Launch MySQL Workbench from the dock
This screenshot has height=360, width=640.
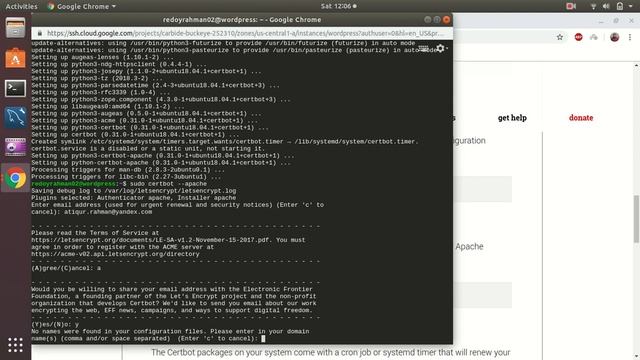point(16,118)
